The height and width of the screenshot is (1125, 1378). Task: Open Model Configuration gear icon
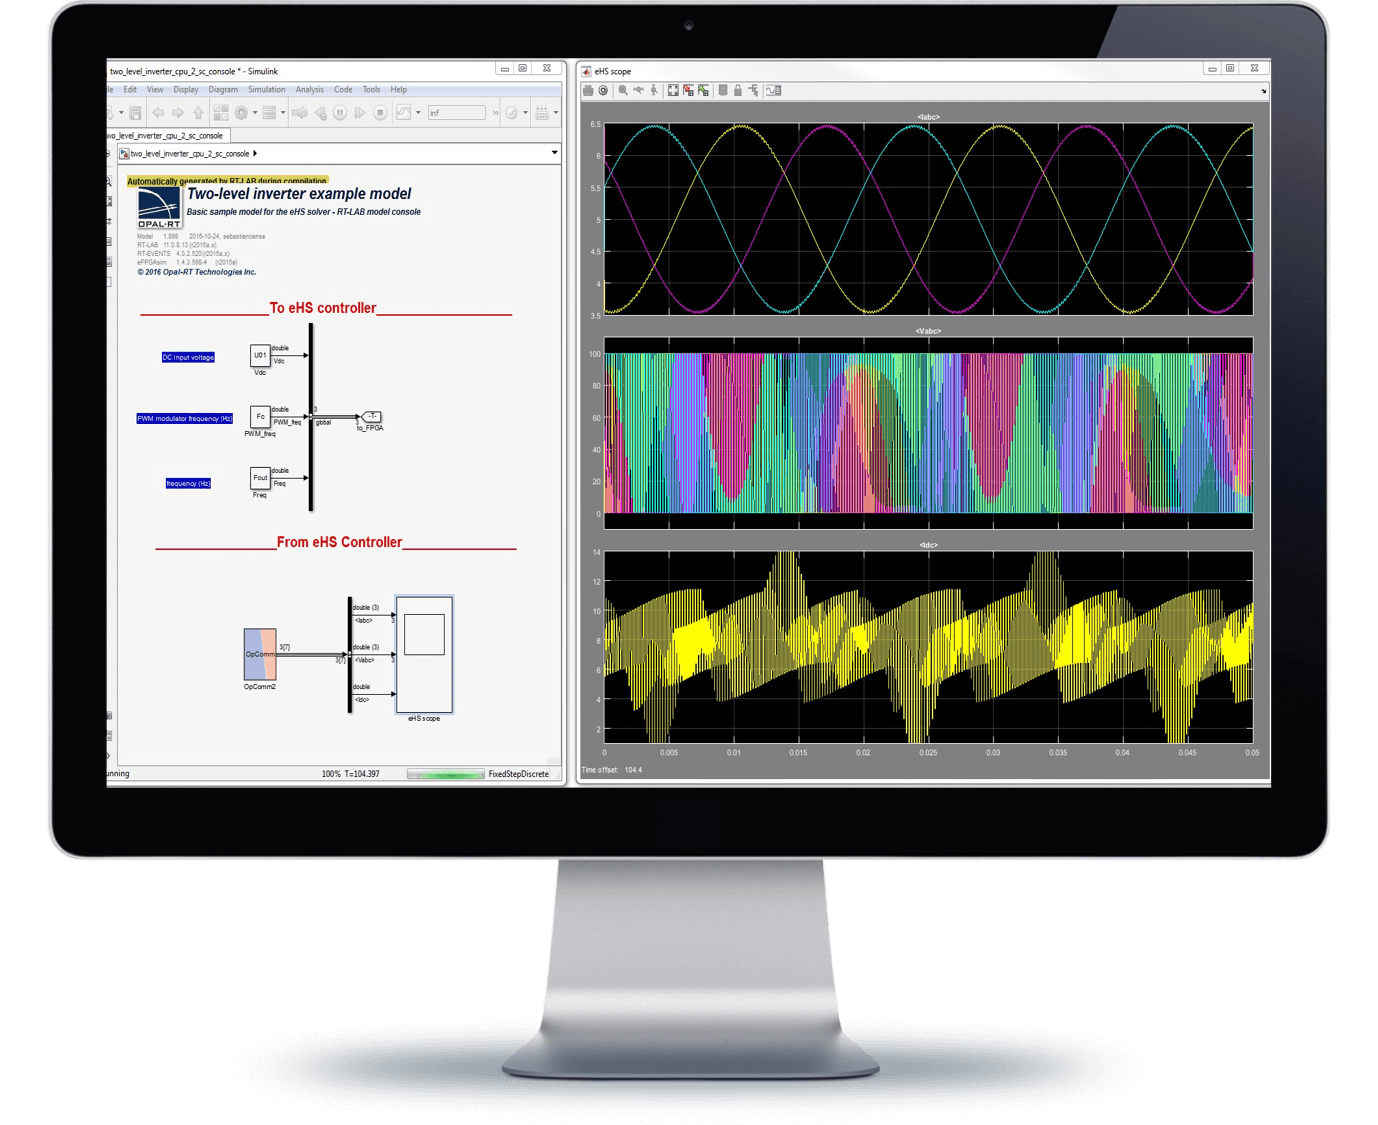pyautogui.click(x=241, y=113)
